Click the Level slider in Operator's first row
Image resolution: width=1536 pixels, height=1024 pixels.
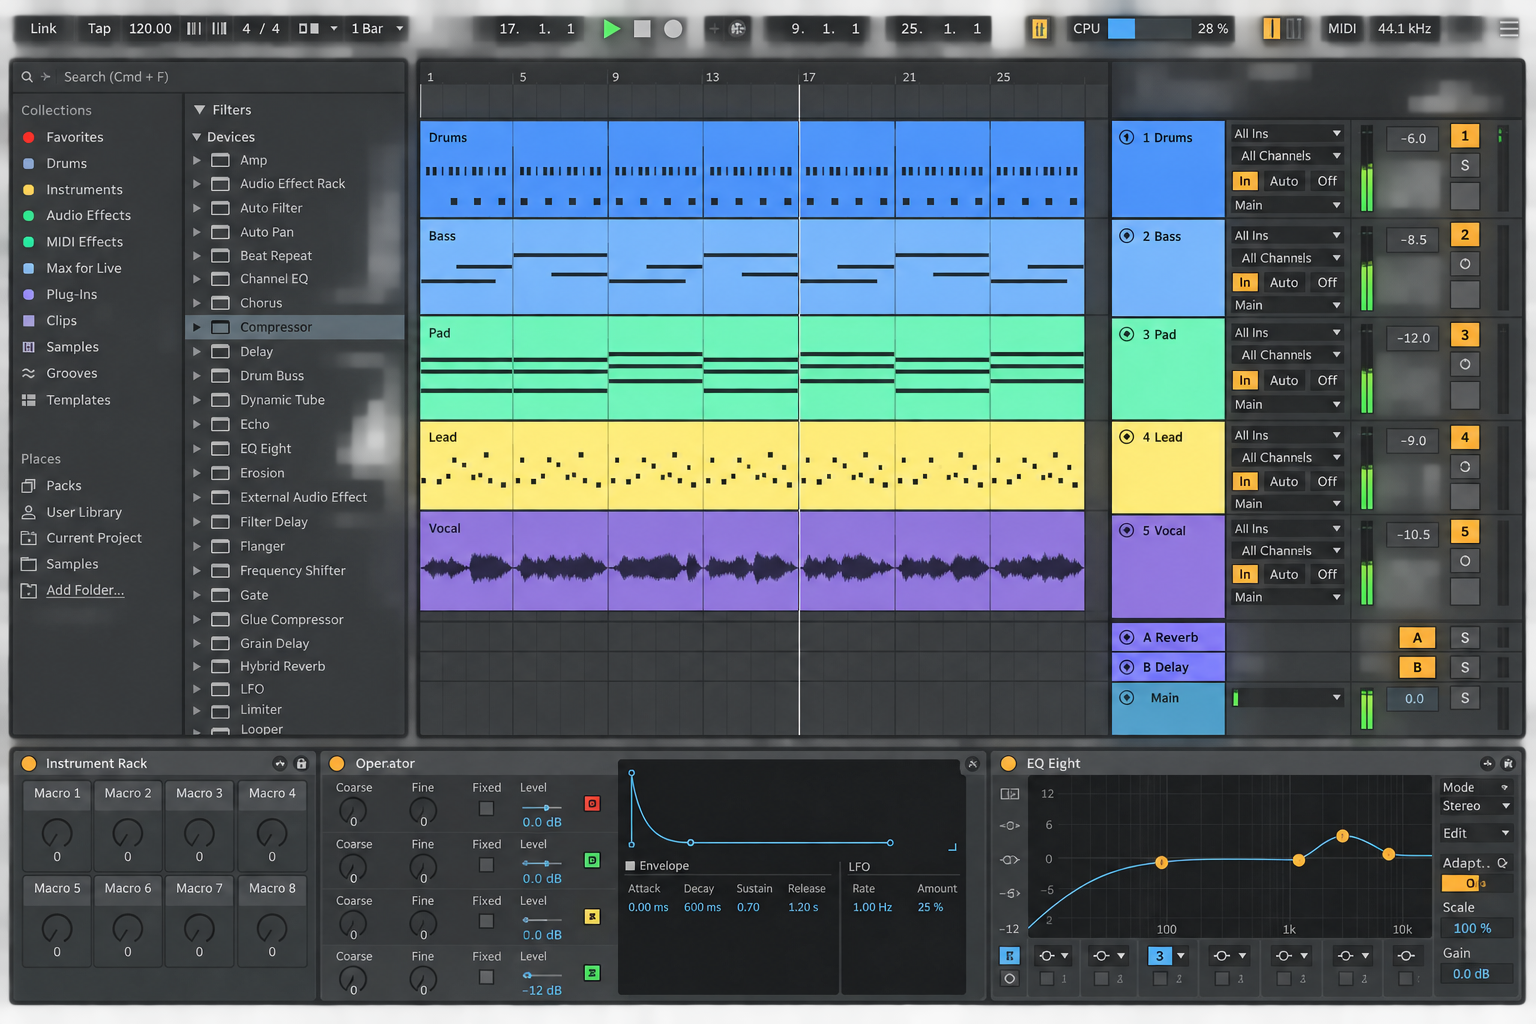[544, 807]
